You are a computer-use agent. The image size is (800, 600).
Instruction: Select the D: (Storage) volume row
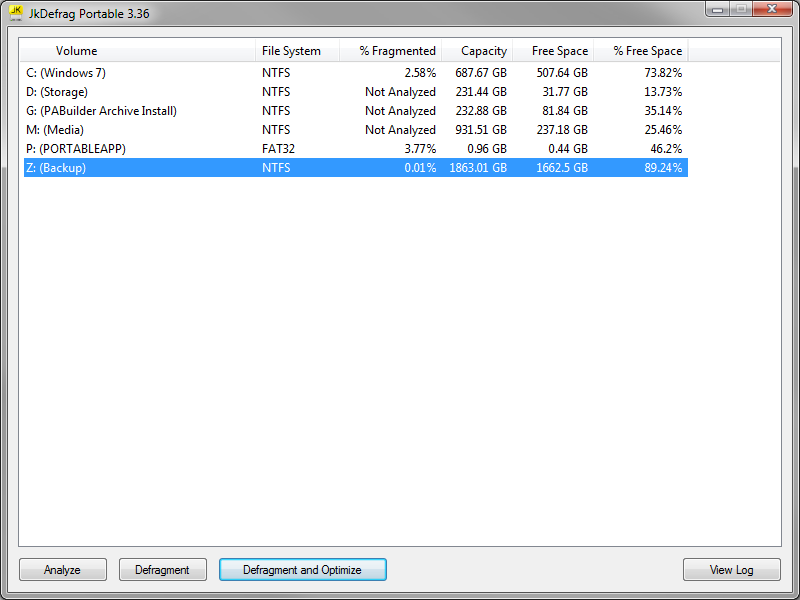click(x=57, y=92)
